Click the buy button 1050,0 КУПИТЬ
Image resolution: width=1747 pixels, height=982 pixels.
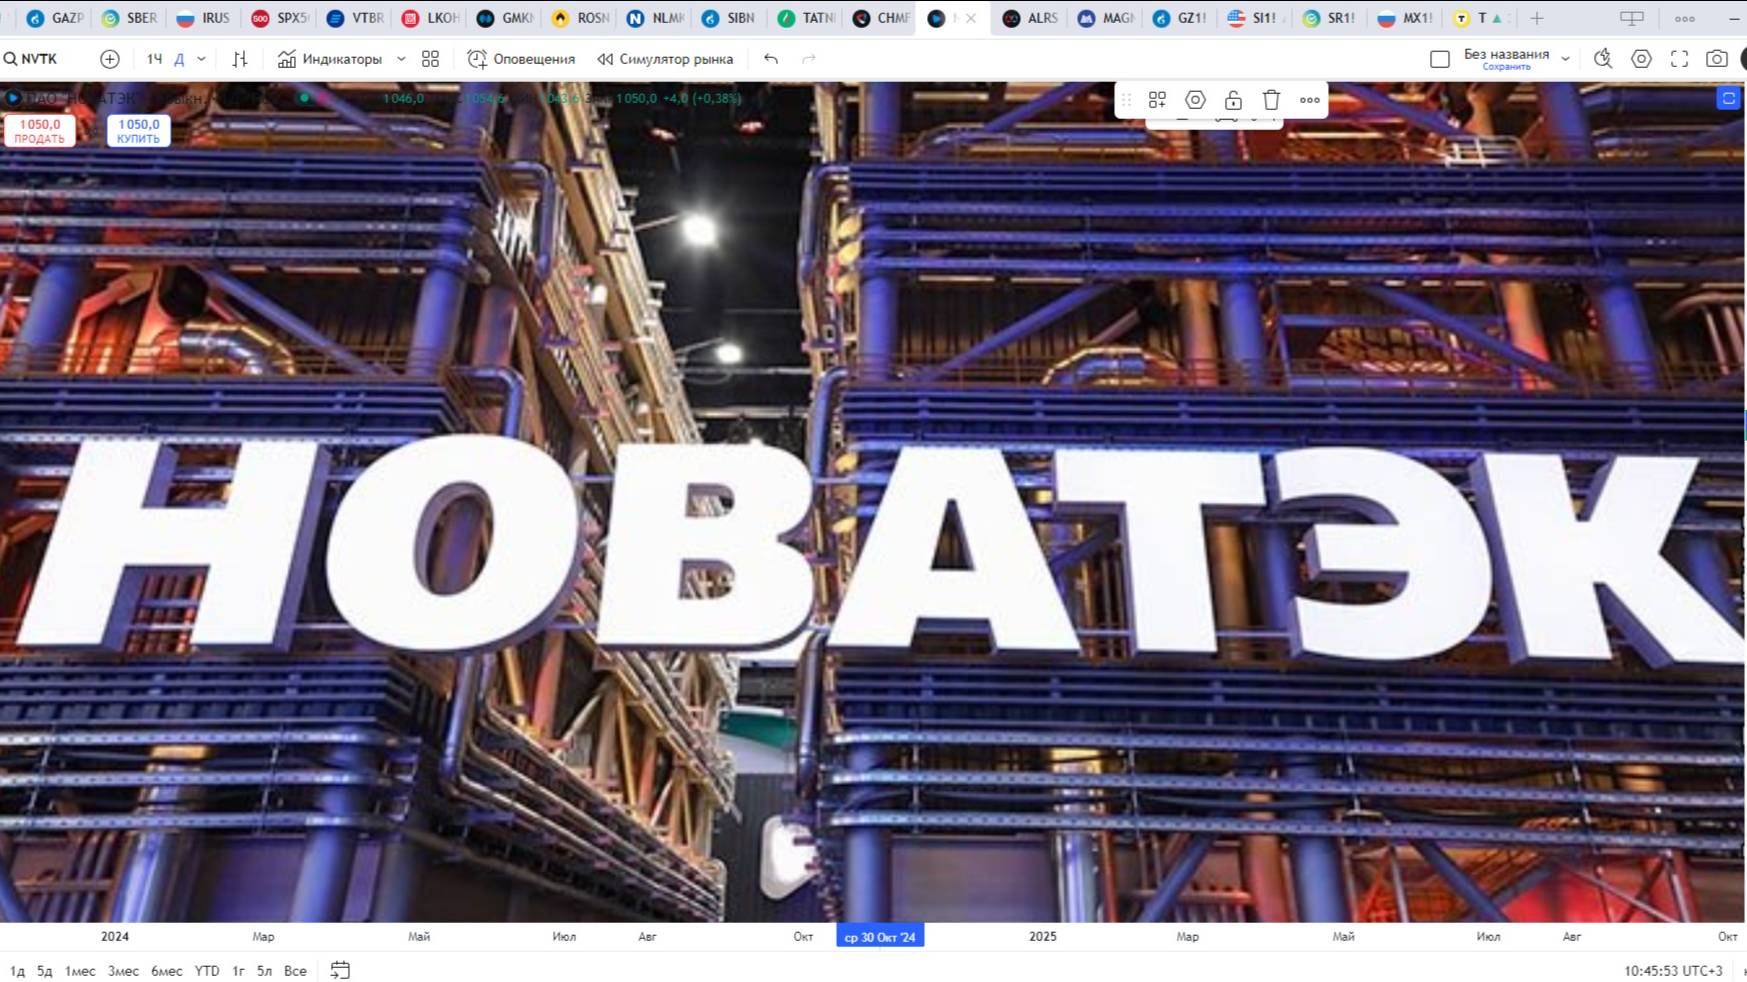click(x=138, y=131)
